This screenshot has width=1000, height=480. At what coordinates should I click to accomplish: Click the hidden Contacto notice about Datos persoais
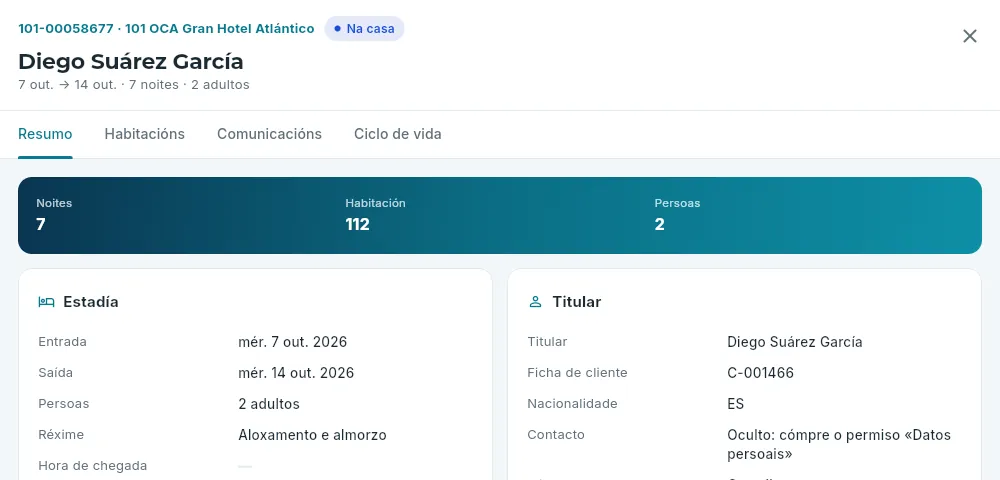tap(839, 445)
